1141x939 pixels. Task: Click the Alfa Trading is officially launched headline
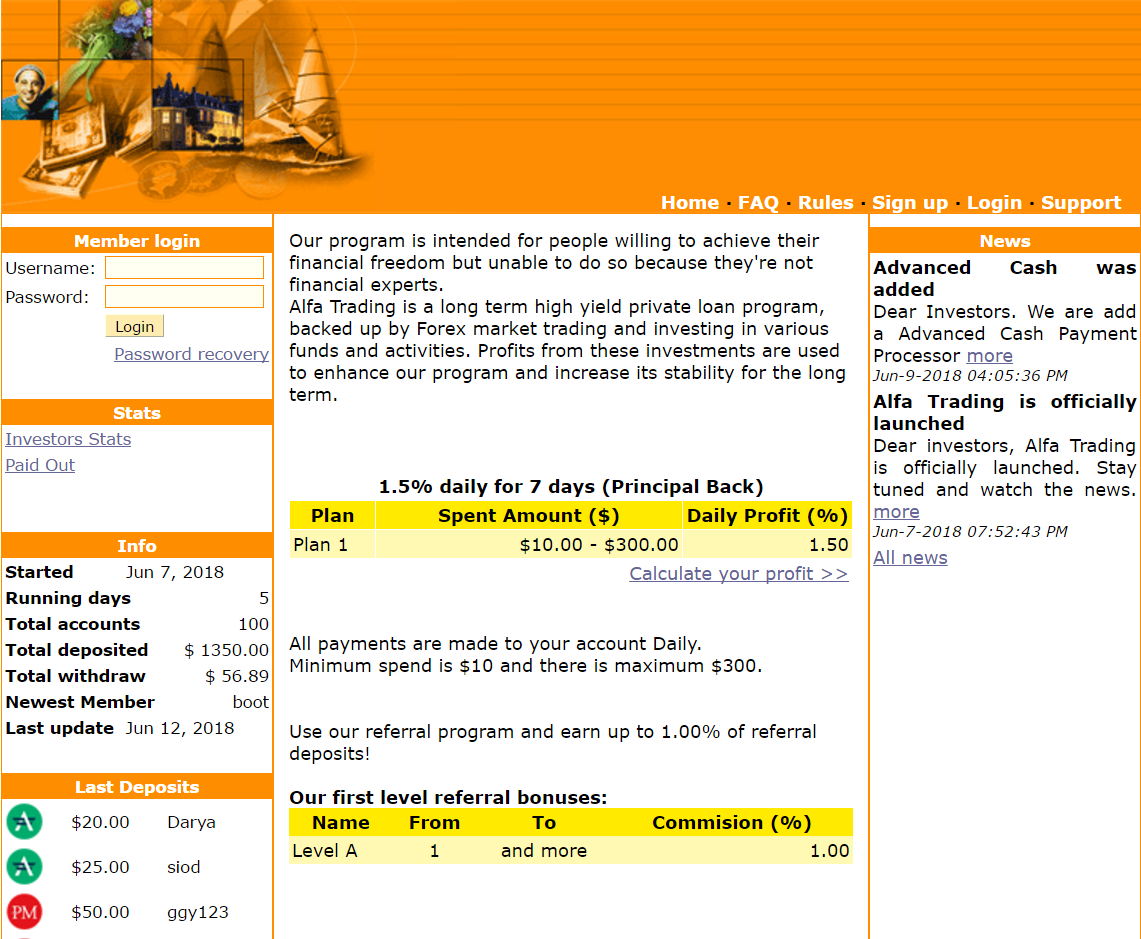1005,413
